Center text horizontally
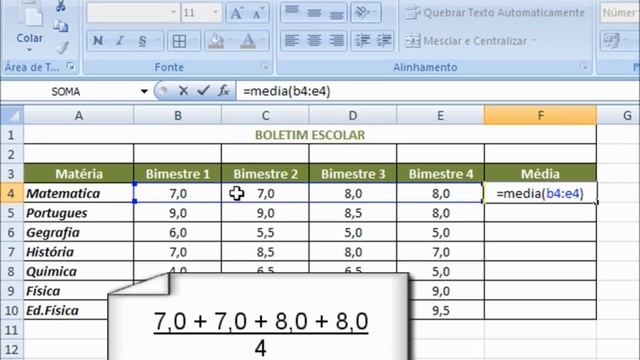The width and height of the screenshot is (640, 360). tap(314, 40)
